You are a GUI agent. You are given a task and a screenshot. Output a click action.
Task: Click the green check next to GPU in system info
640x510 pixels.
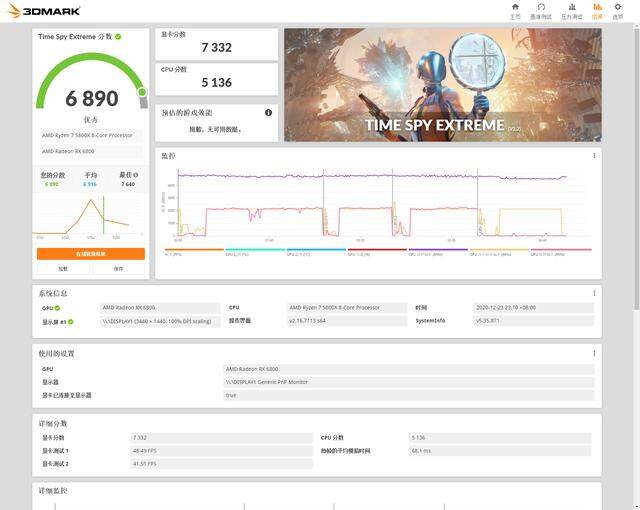click(57, 308)
